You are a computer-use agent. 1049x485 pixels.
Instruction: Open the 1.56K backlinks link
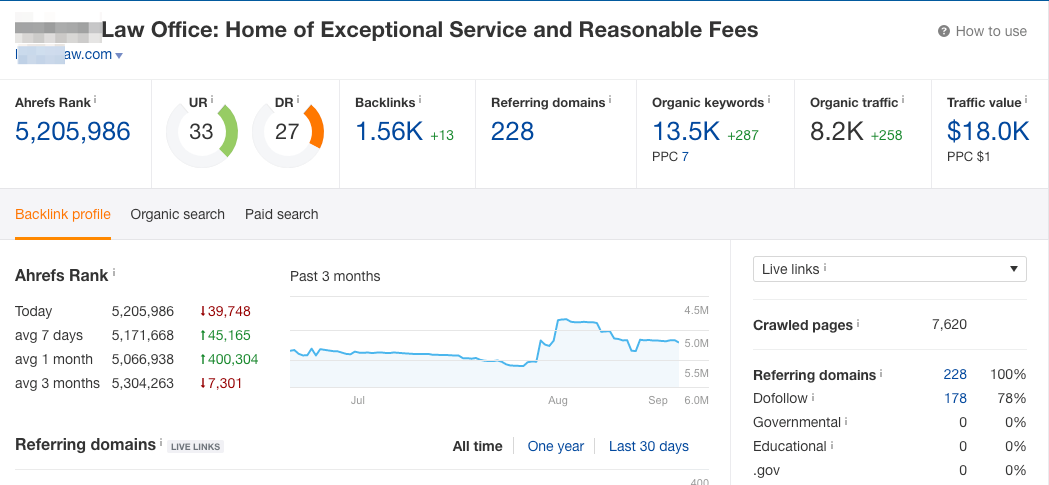click(x=389, y=131)
